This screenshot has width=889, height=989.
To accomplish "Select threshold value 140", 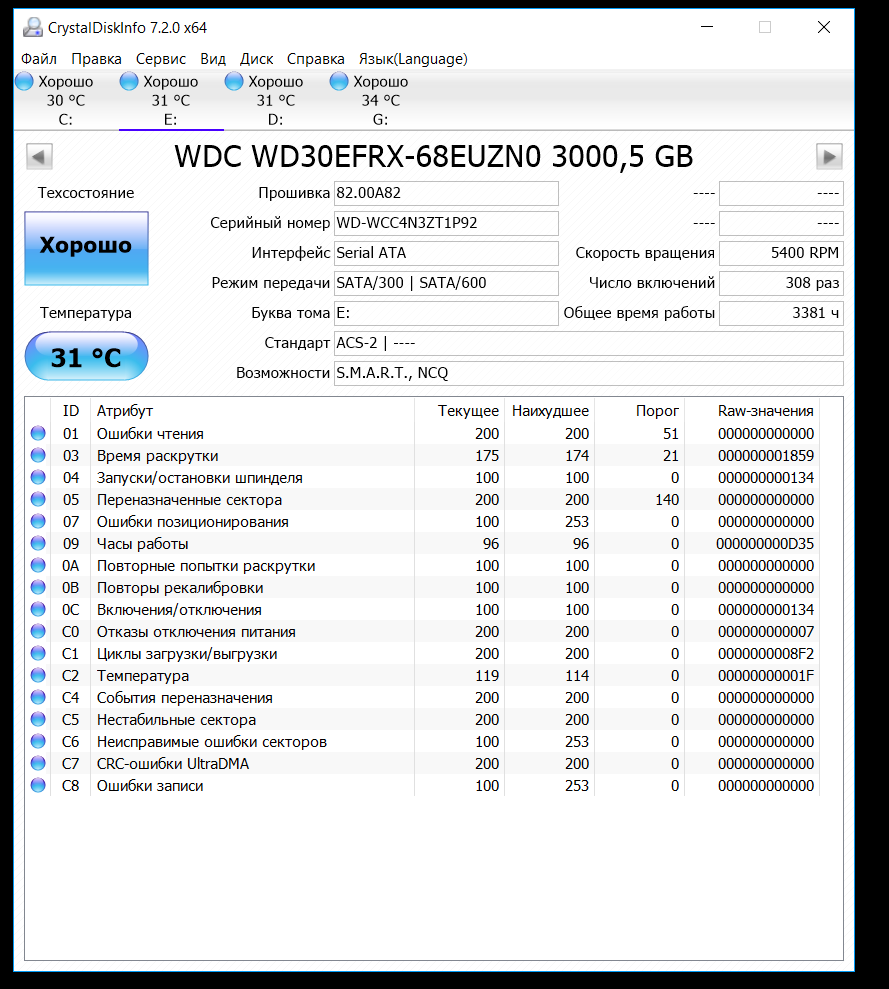I will tap(667, 500).
